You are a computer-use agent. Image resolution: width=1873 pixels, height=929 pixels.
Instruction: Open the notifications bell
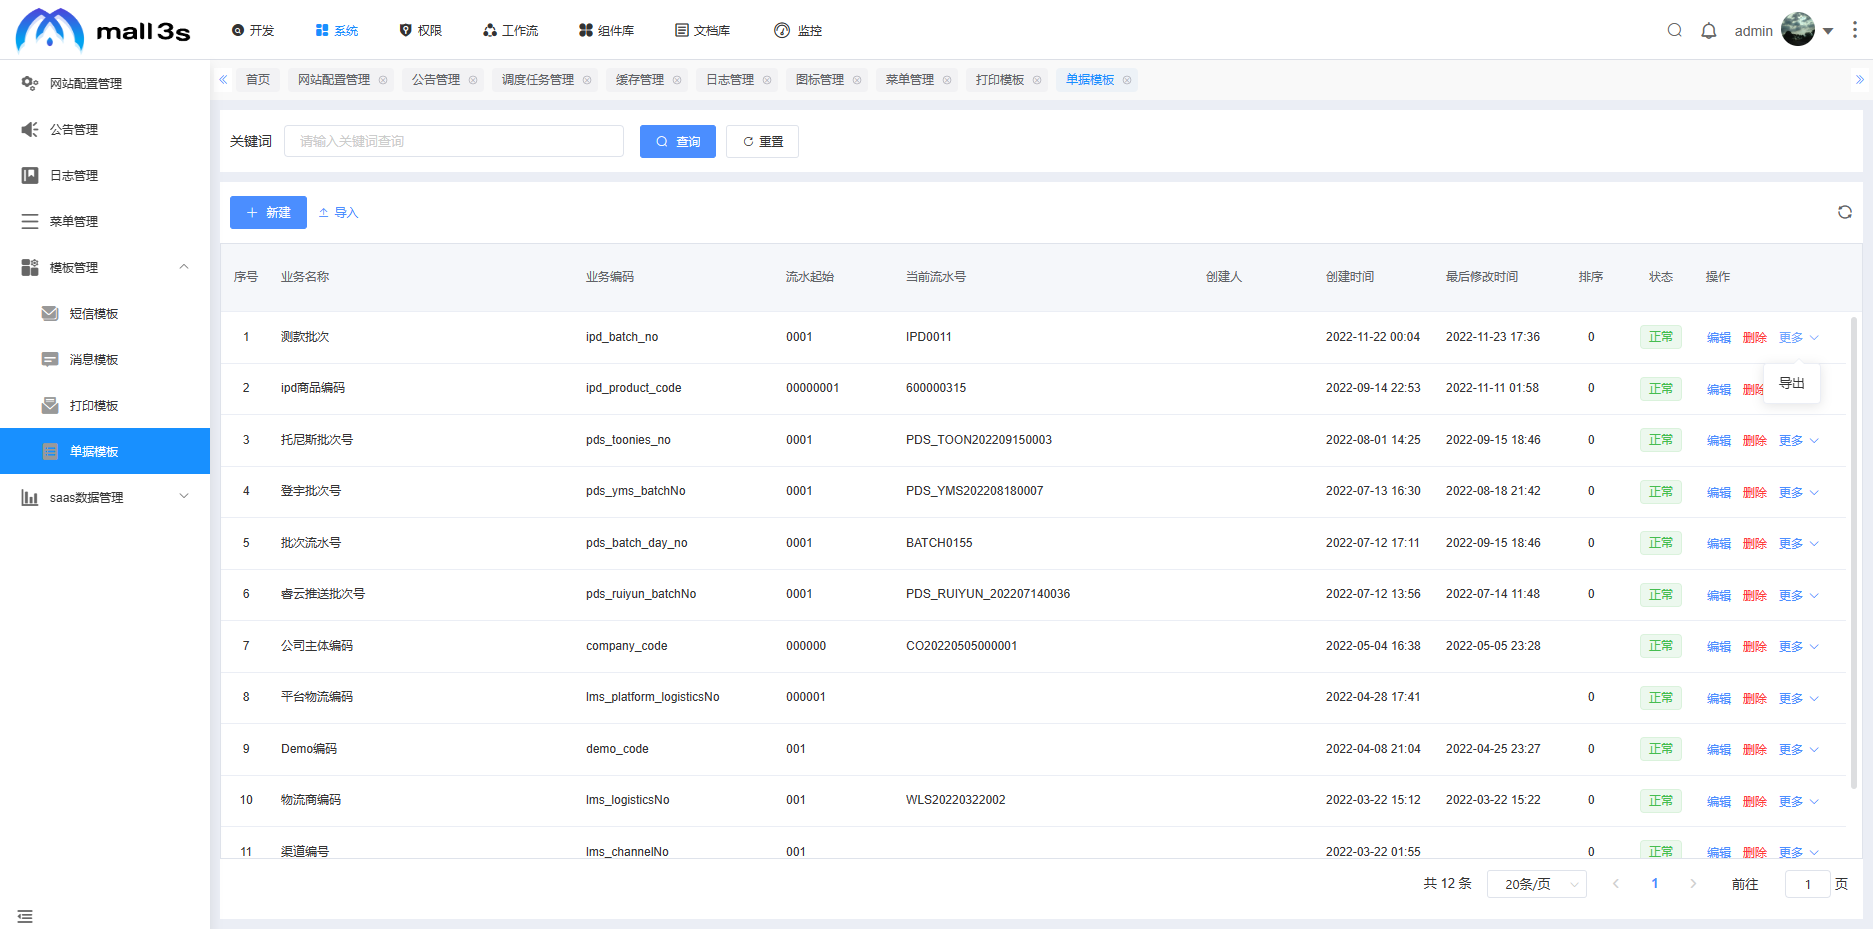[x=1709, y=30]
